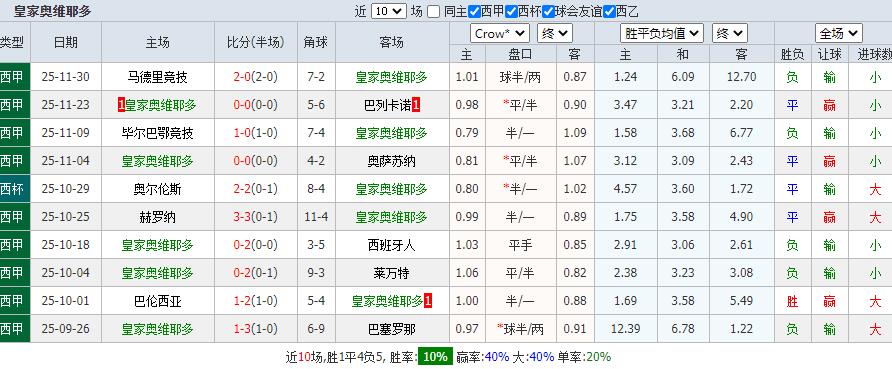Click the 比分(半场) column header

click(x=255, y=42)
